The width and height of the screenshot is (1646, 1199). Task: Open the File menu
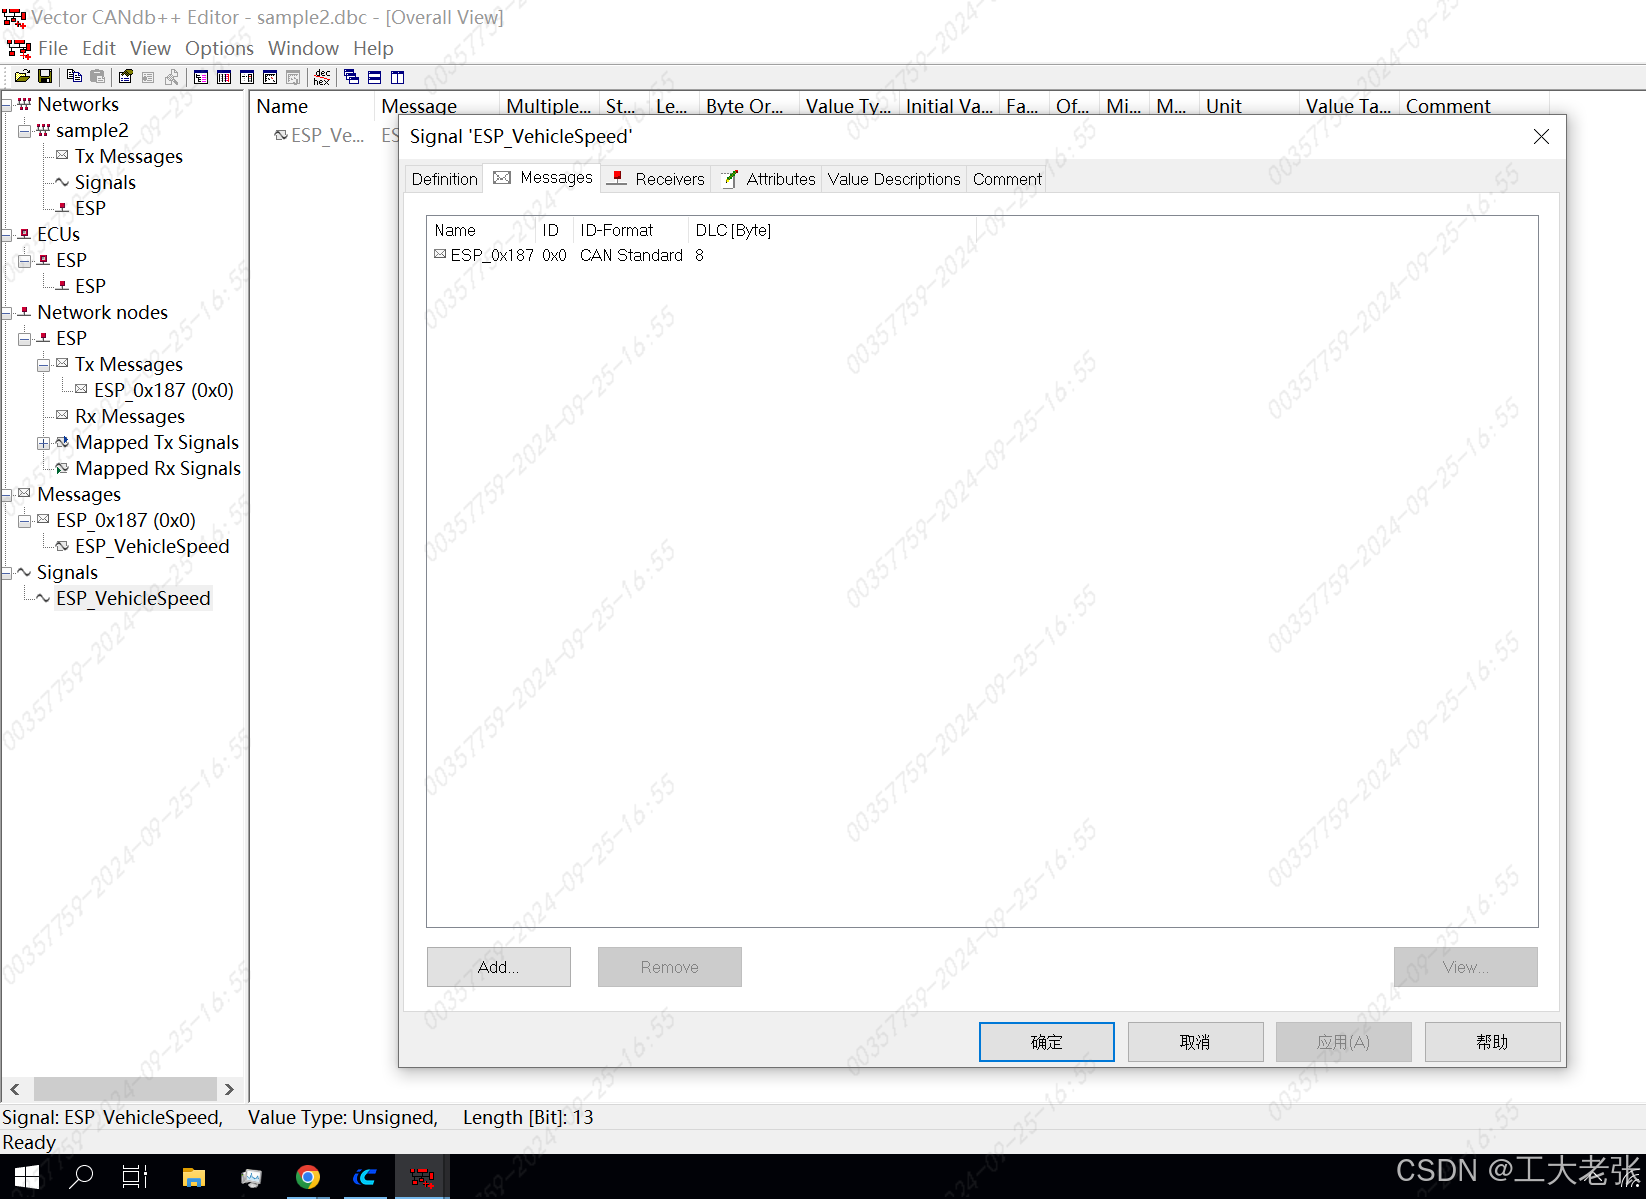point(53,48)
